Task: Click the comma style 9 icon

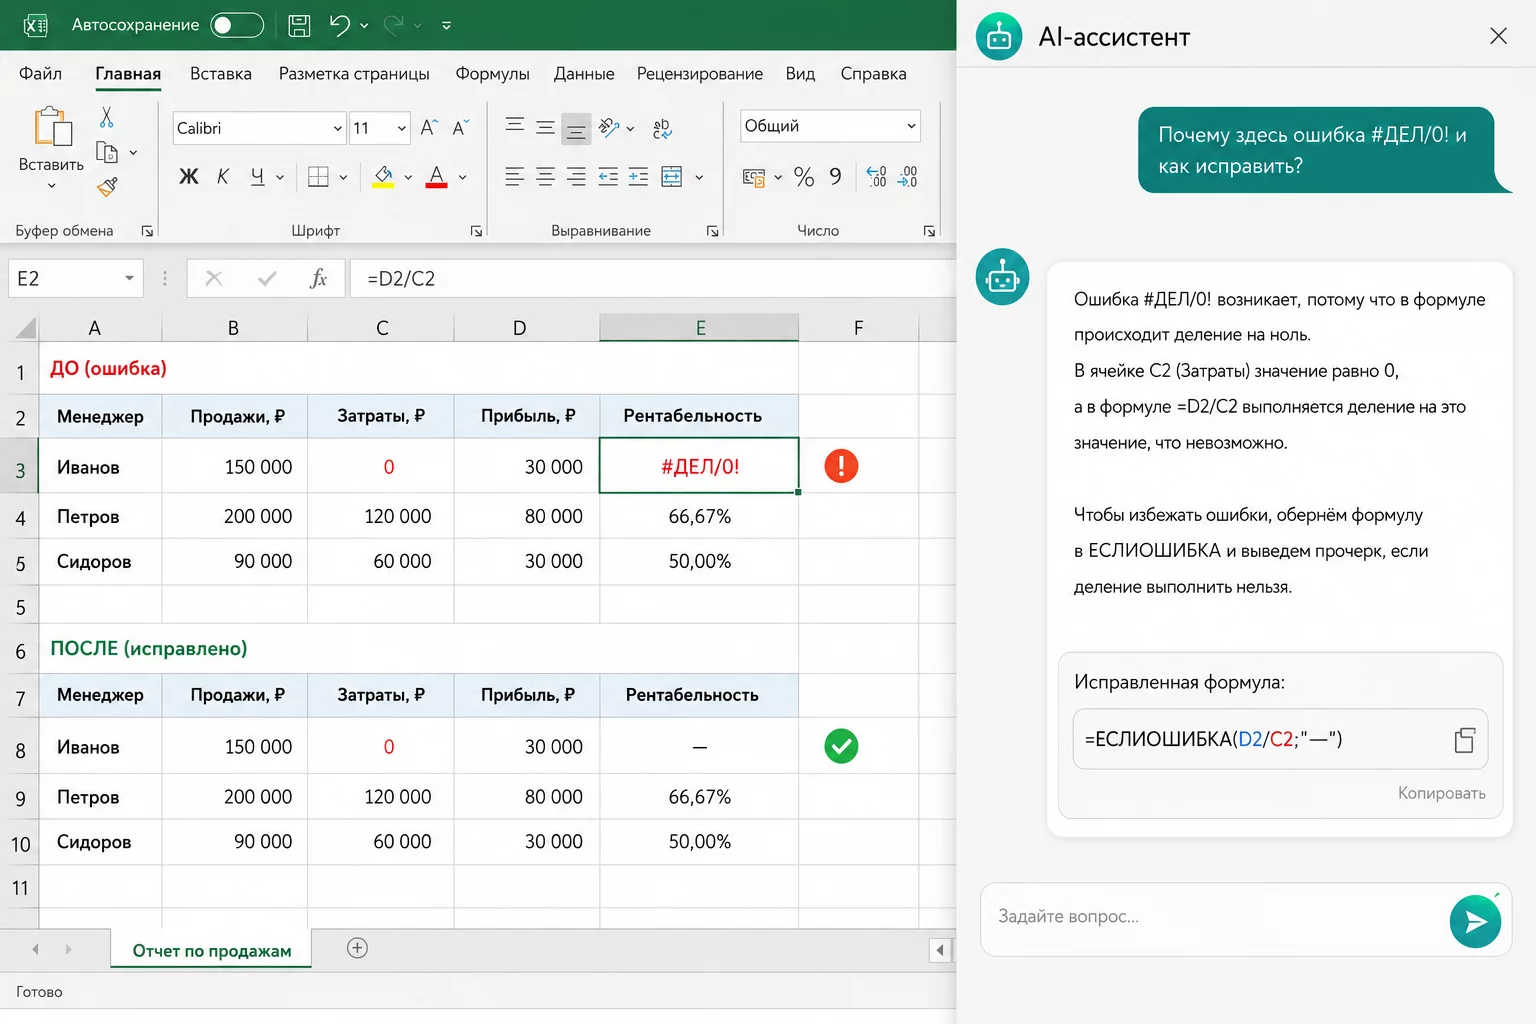Action: 835,177
